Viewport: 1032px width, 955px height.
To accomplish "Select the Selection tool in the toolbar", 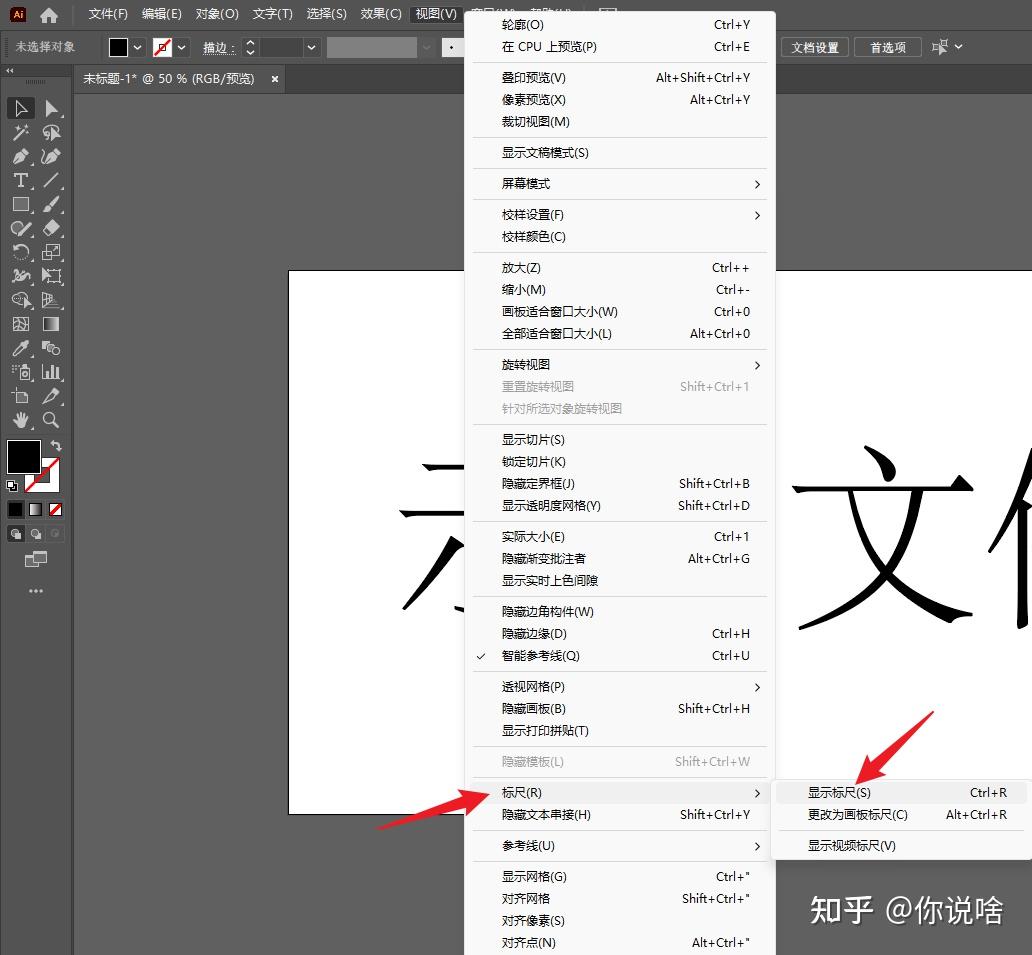I will (x=20, y=109).
